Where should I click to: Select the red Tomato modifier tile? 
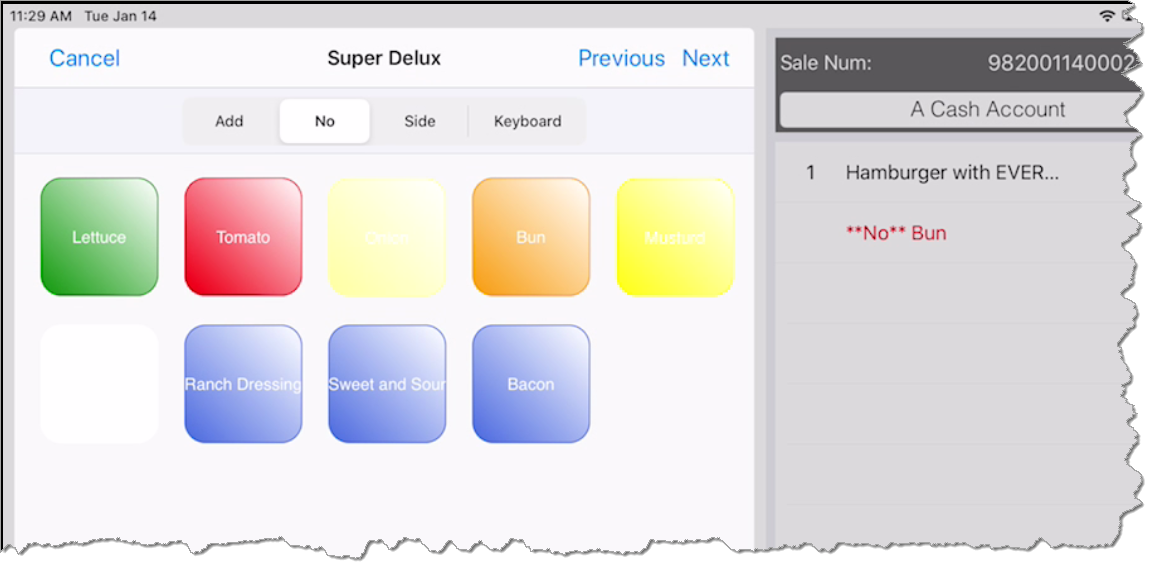coord(243,237)
